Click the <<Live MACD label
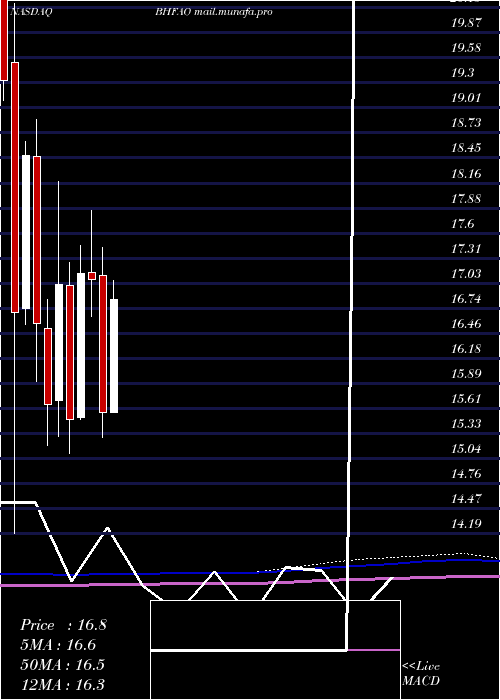 [x=421, y=673]
